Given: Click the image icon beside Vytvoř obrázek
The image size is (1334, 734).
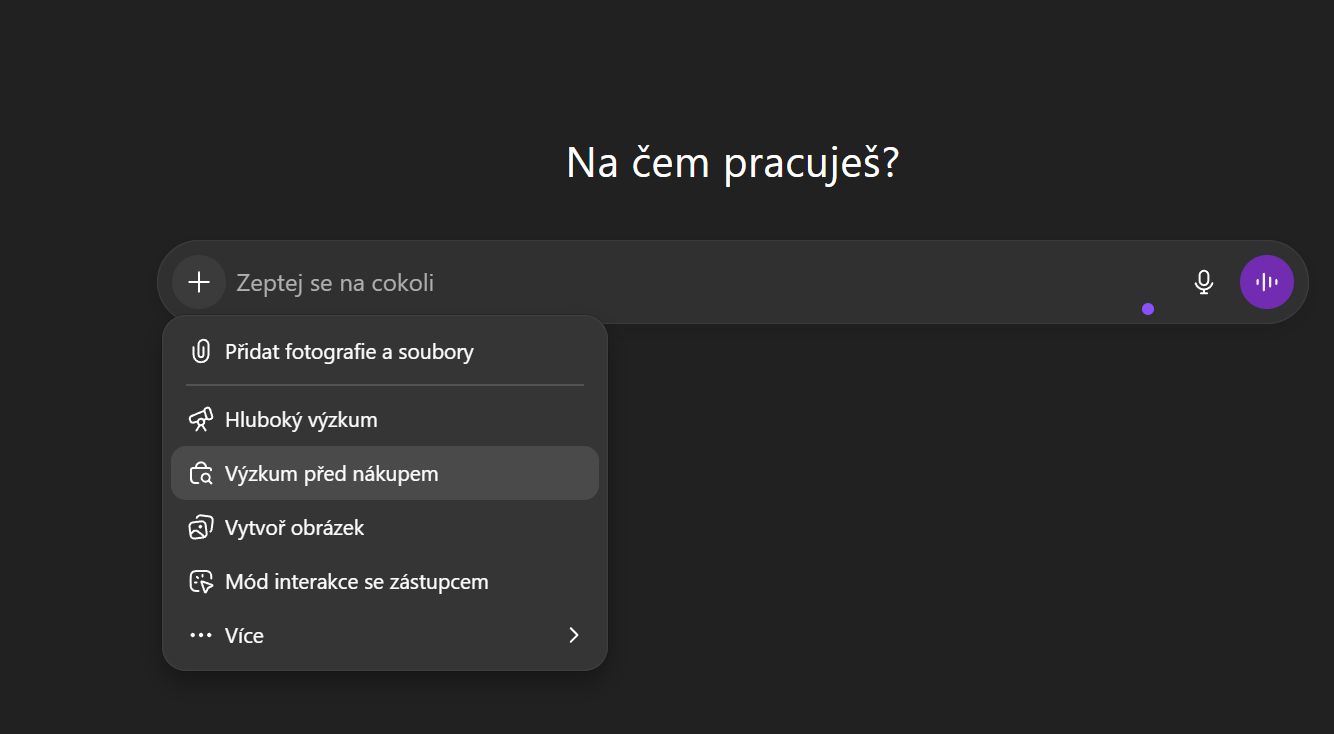Looking at the screenshot, I should (200, 527).
